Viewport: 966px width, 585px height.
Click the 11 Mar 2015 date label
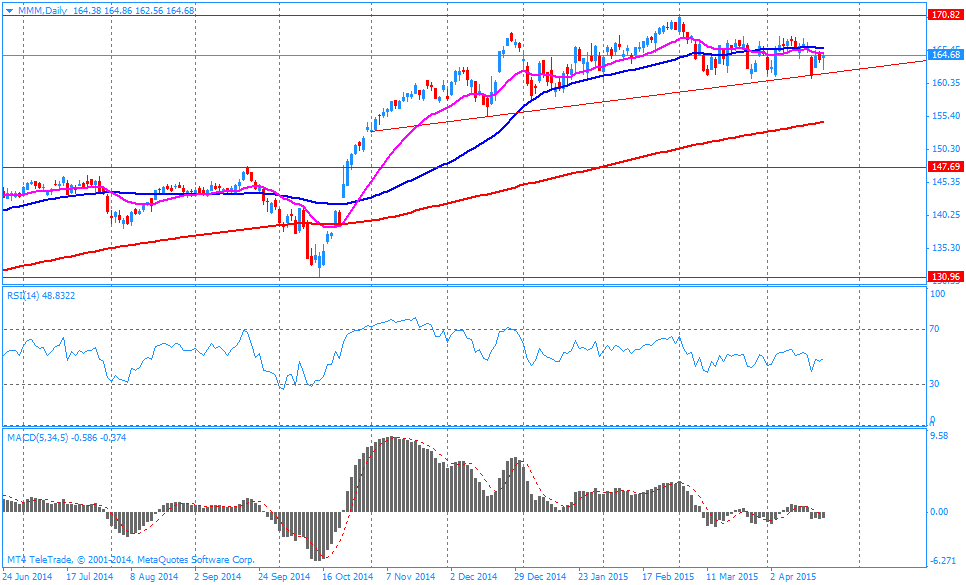733,577
